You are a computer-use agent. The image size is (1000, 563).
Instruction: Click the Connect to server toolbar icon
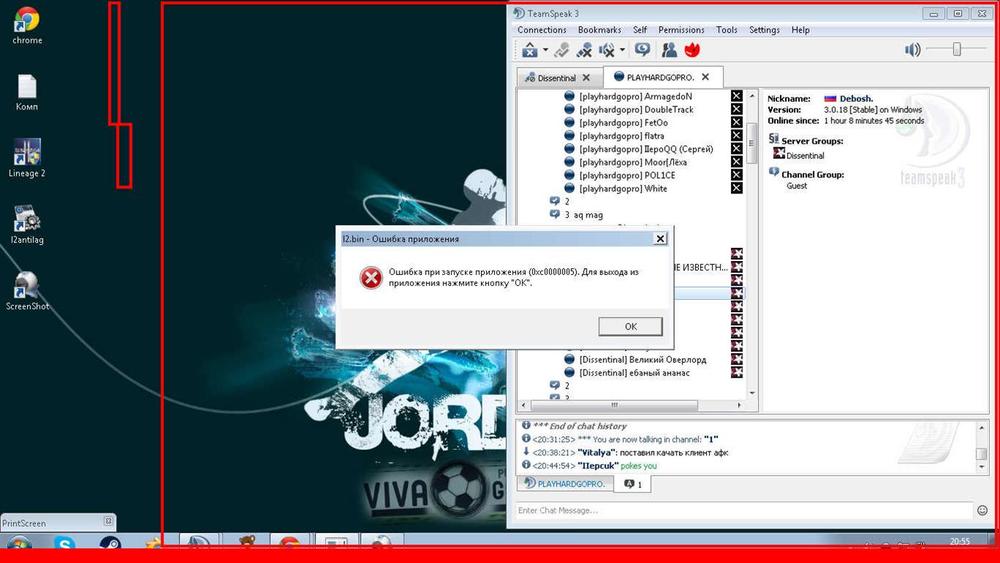(x=529, y=50)
